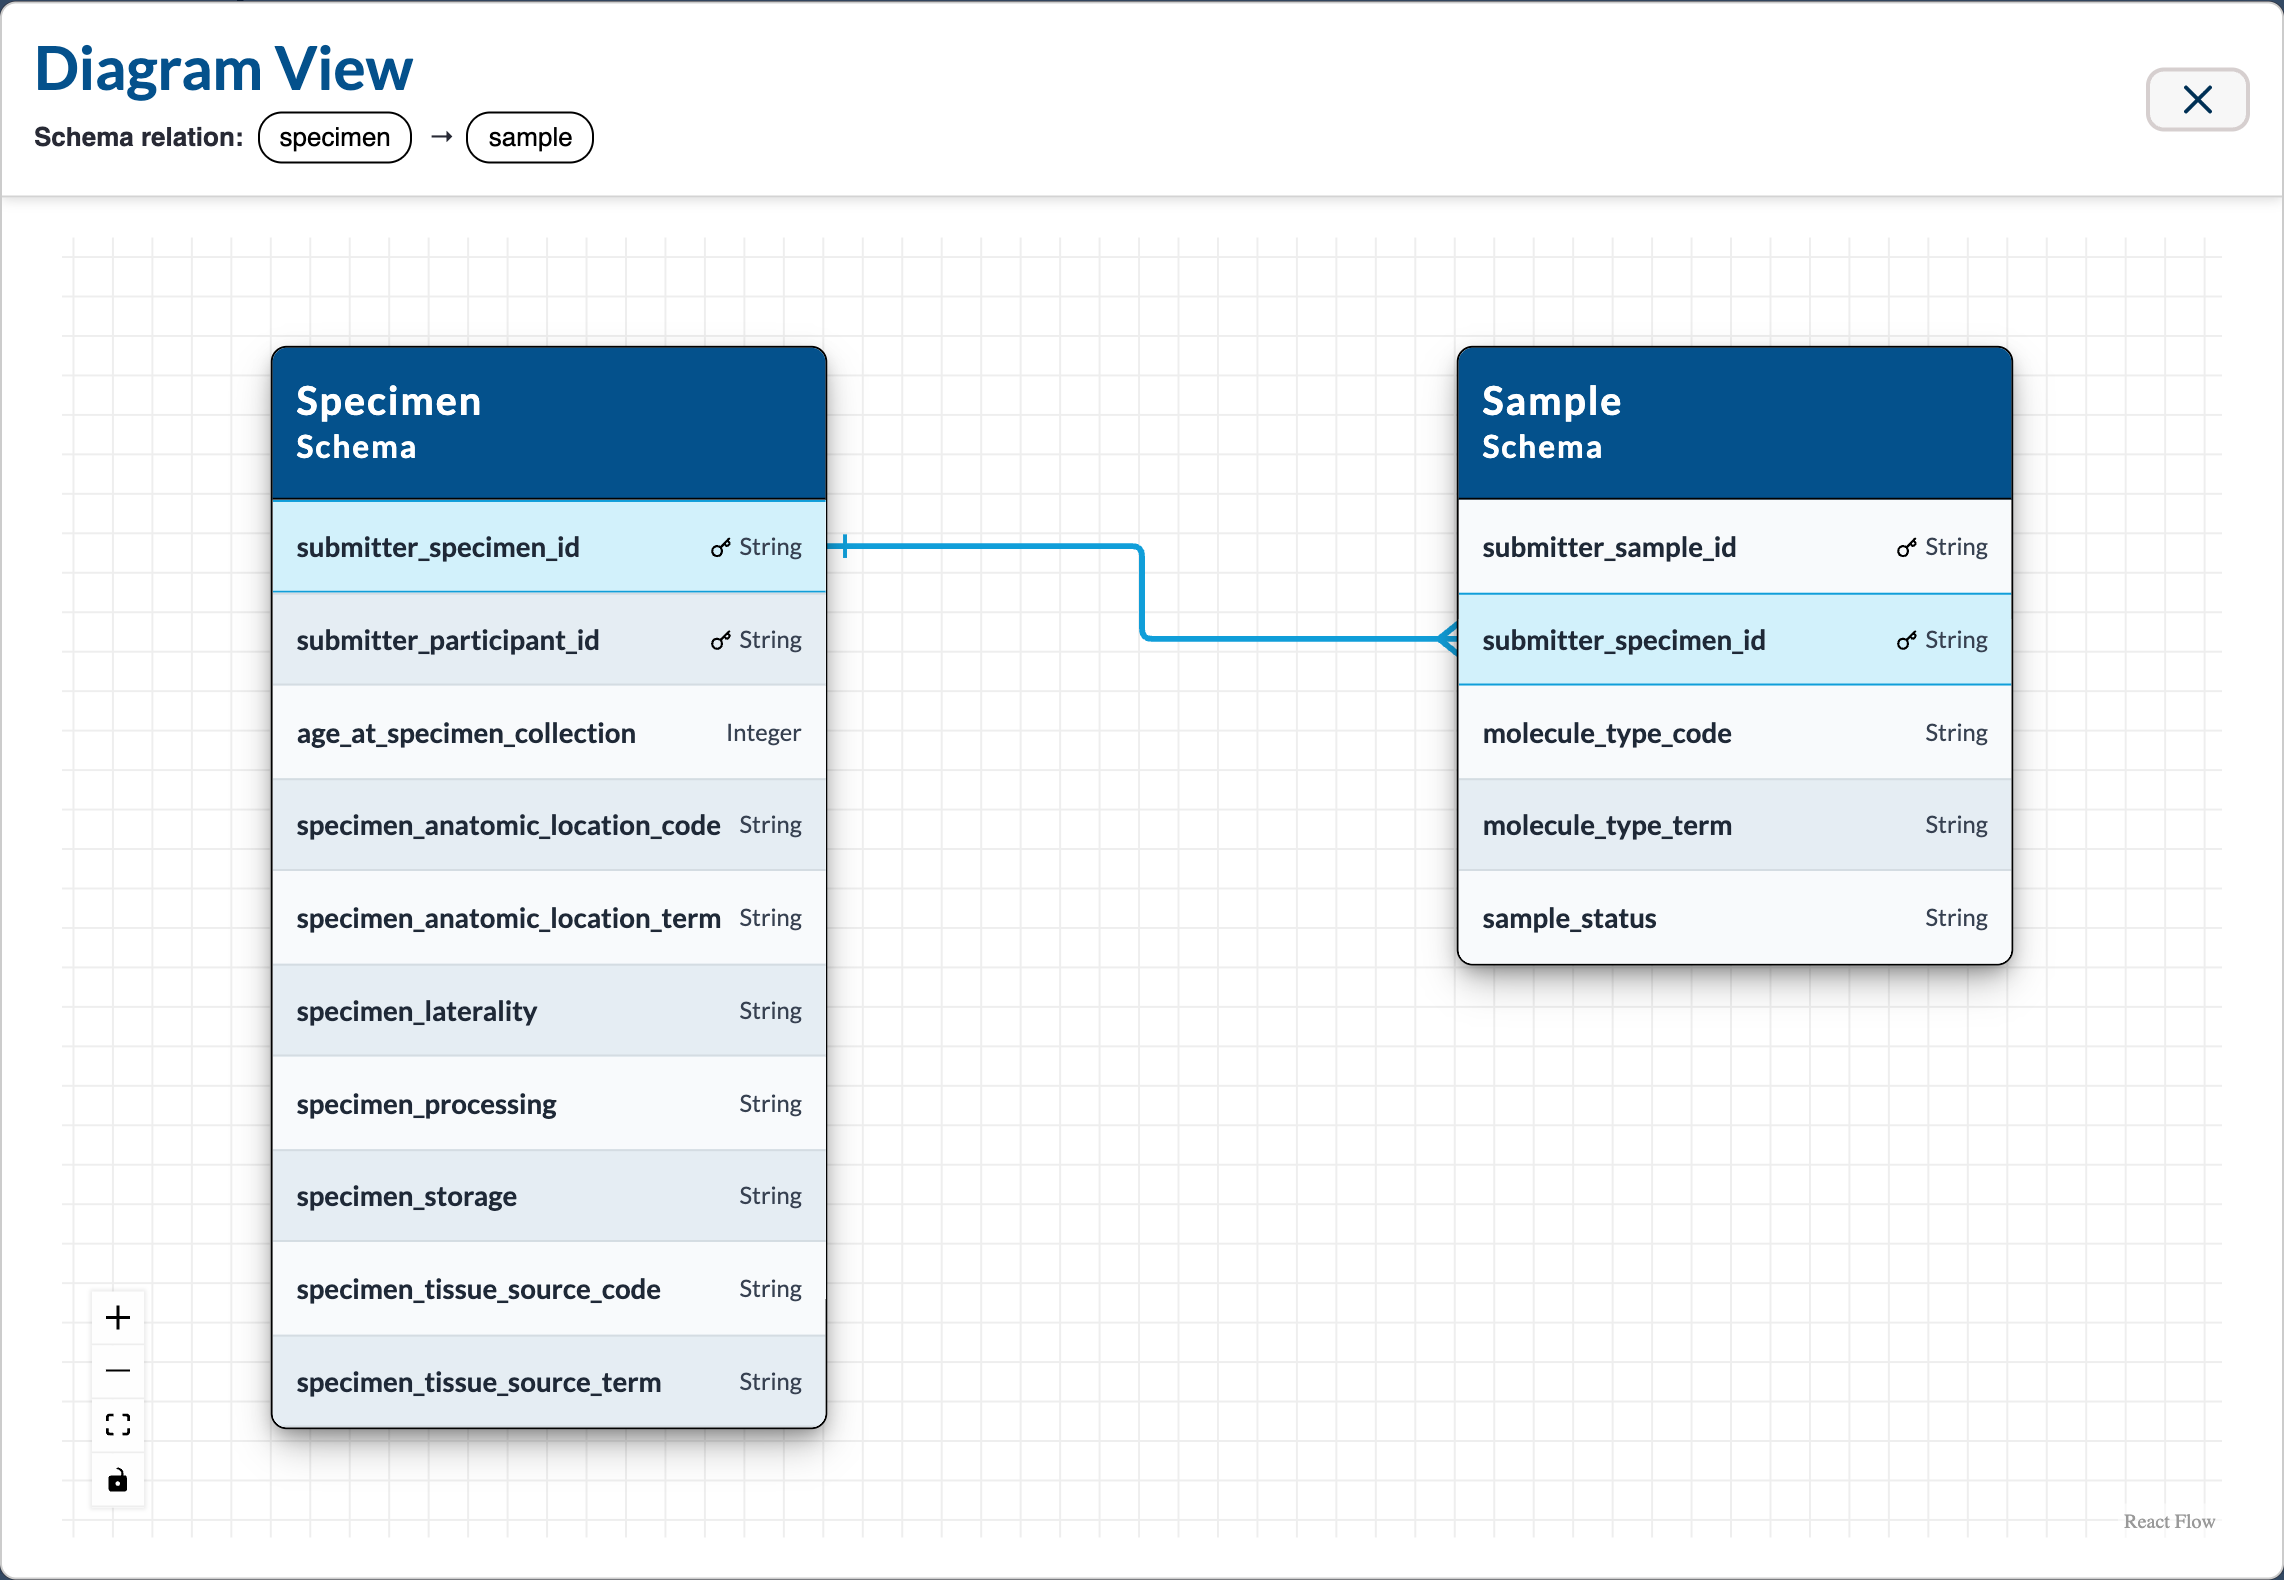Image resolution: width=2284 pixels, height=1580 pixels.
Task: Click key icon on Specimen submitter_specimen_id row
Action: pyautogui.click(x=721, y=547)
